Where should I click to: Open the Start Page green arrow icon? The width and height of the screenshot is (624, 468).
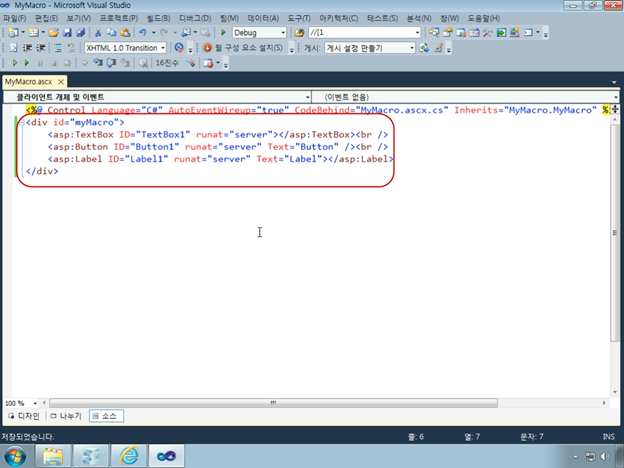tap(501, 33)
